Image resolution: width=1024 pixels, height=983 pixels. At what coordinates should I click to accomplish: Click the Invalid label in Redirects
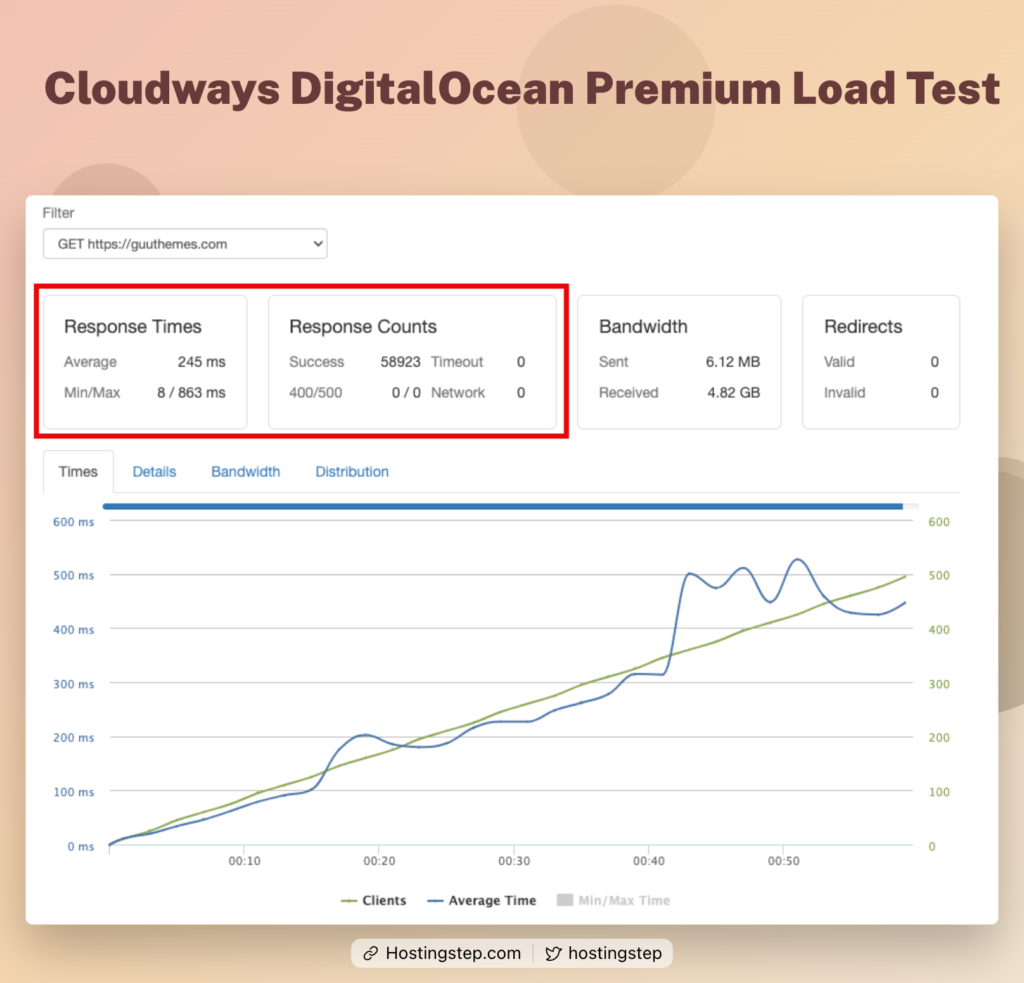click(844, 393)
